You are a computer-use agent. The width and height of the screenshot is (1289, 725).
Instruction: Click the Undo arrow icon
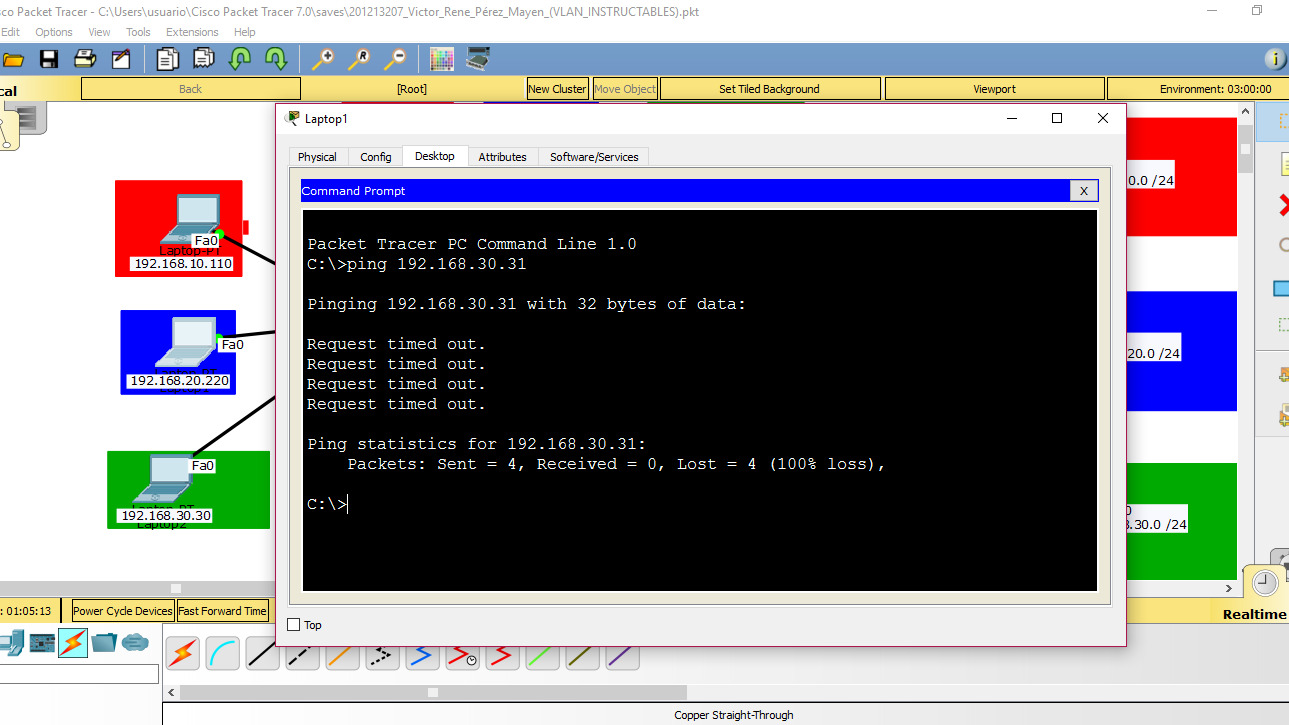coord(239,58)
